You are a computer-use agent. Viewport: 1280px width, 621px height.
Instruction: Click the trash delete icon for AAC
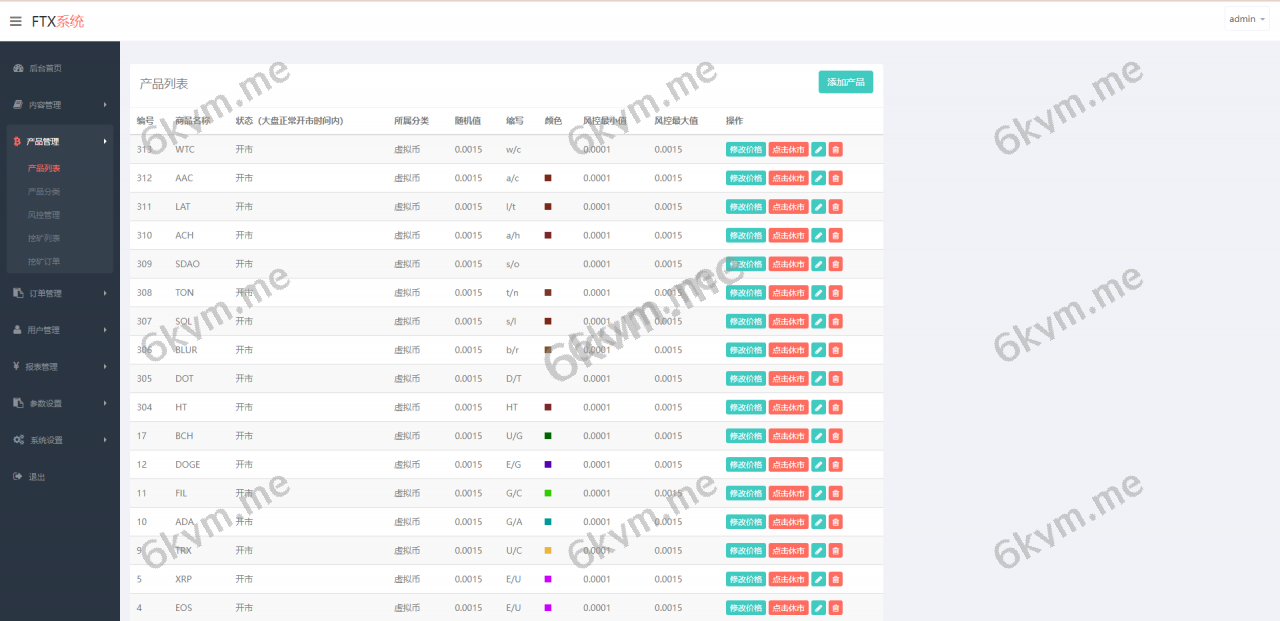click(x=836, y=178)
